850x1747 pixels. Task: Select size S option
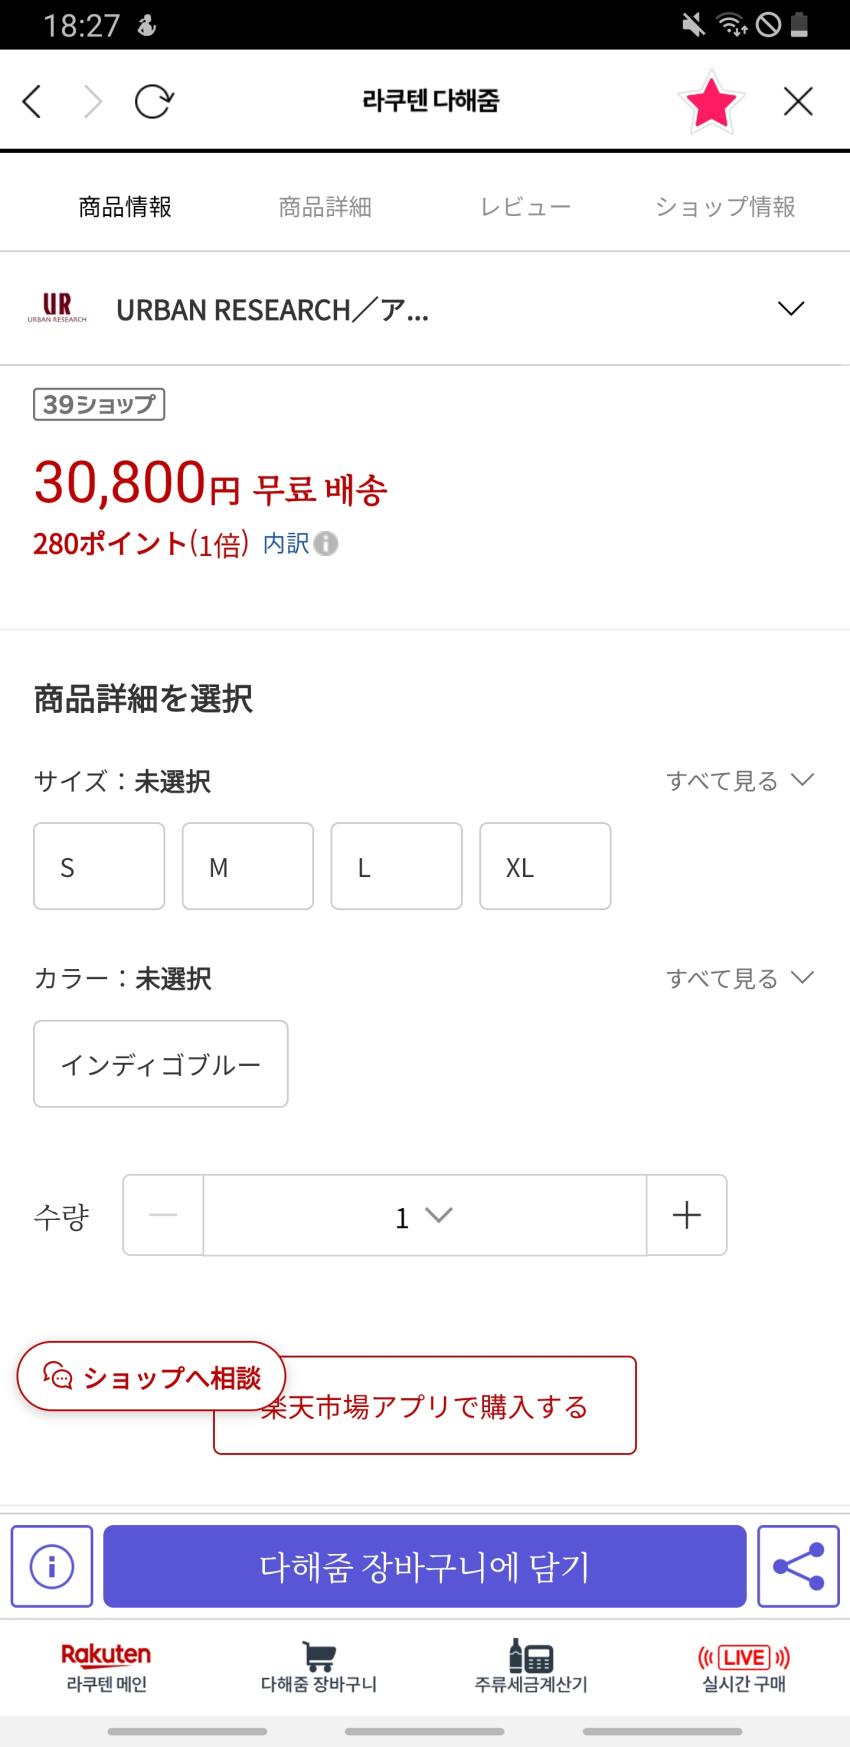[x=99, y=866]
